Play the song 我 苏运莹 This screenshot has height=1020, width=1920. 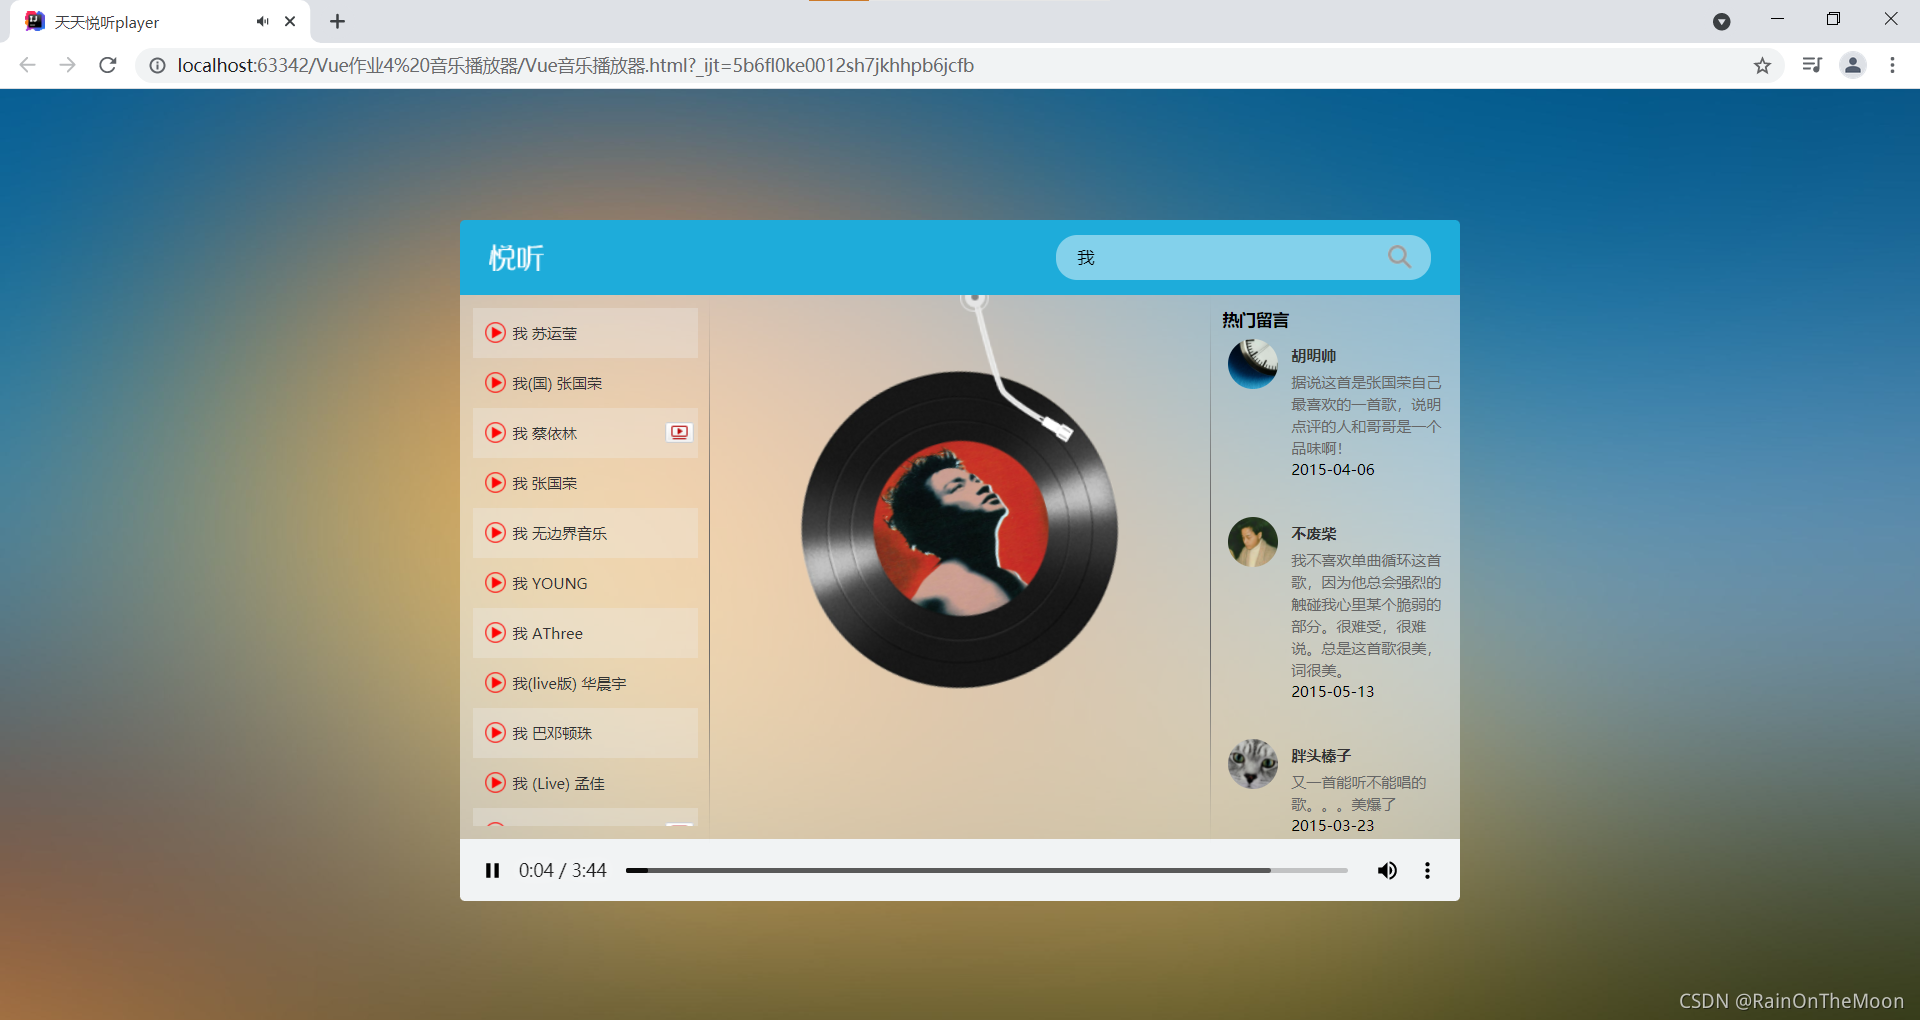click(x=495, y=332)
